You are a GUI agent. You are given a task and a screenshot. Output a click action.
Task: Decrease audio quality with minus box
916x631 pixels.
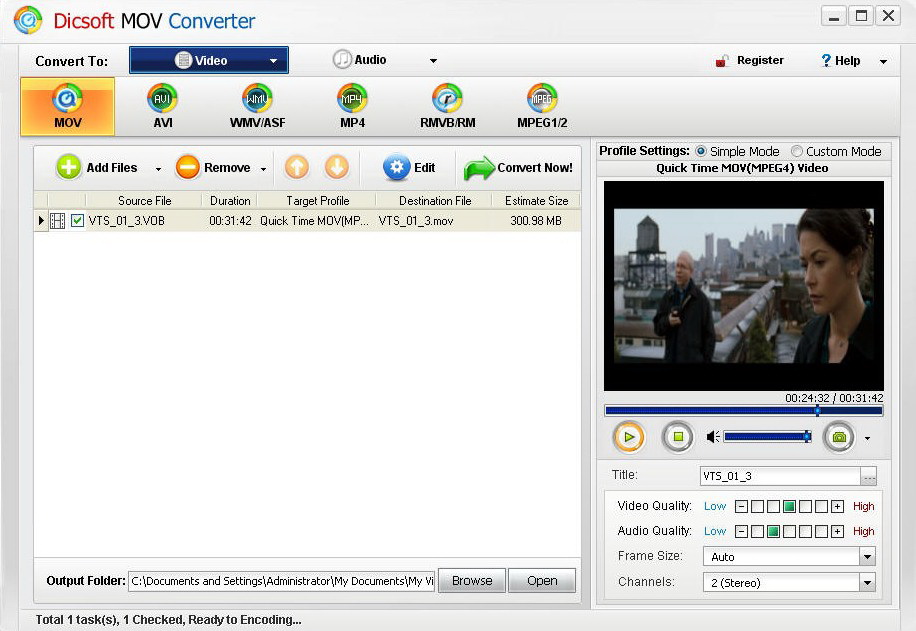point(741,532)
